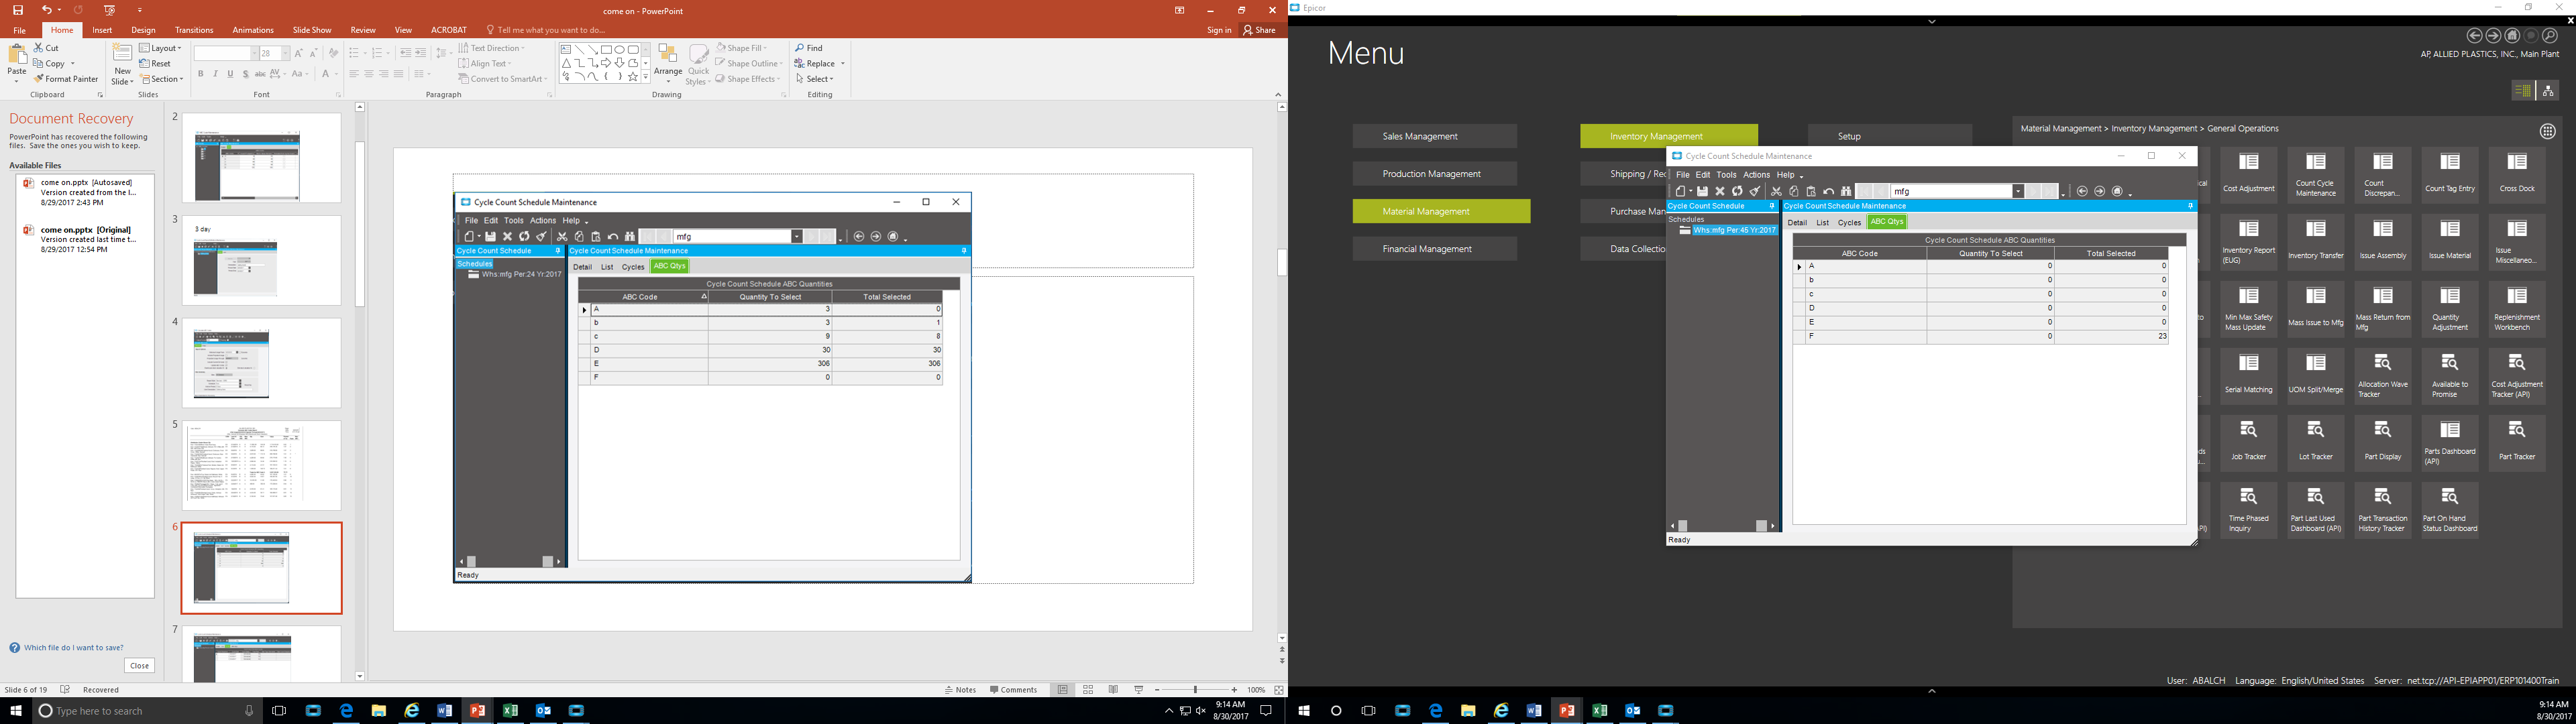This screenshot has height=724, width=2576.
Task: Pin the Cycle Count Schedule tree panel in Epicor
Action: [x=1772, y=206]
